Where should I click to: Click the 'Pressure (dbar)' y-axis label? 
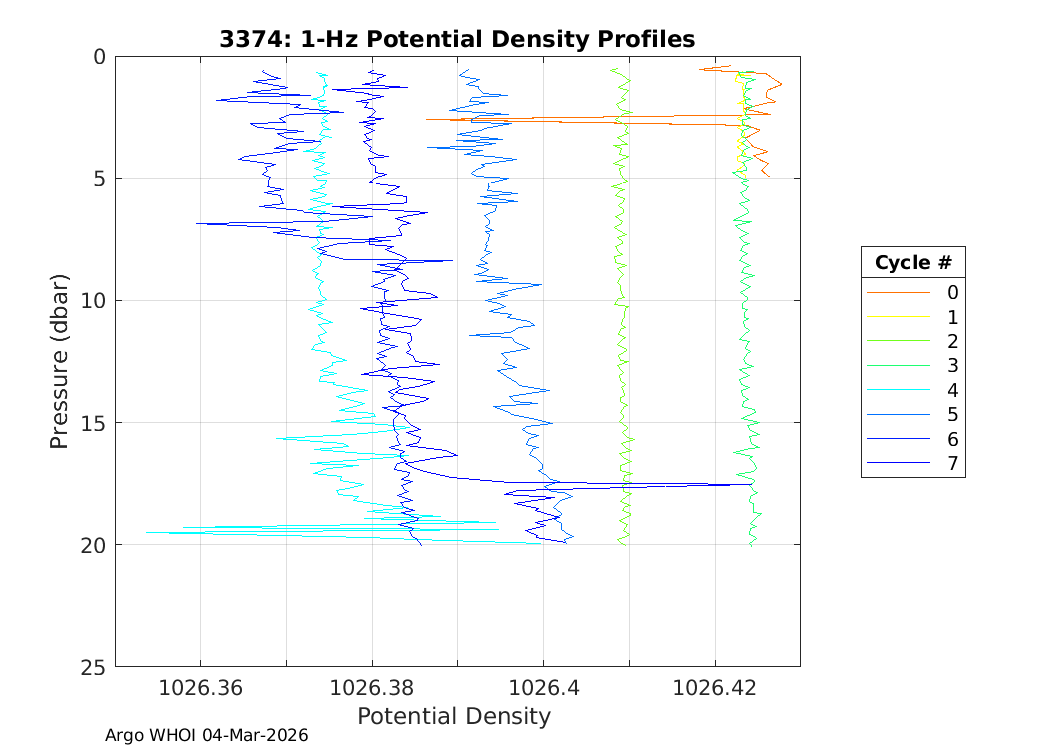point(60,360)
